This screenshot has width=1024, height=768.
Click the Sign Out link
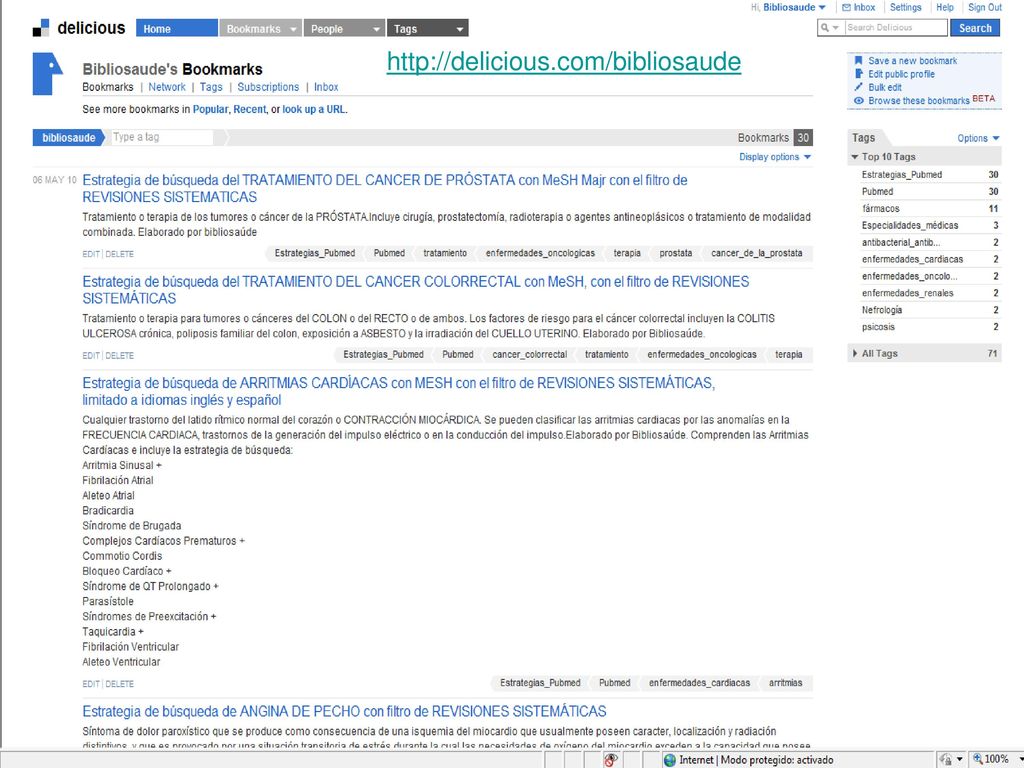(x=985, y=7)
